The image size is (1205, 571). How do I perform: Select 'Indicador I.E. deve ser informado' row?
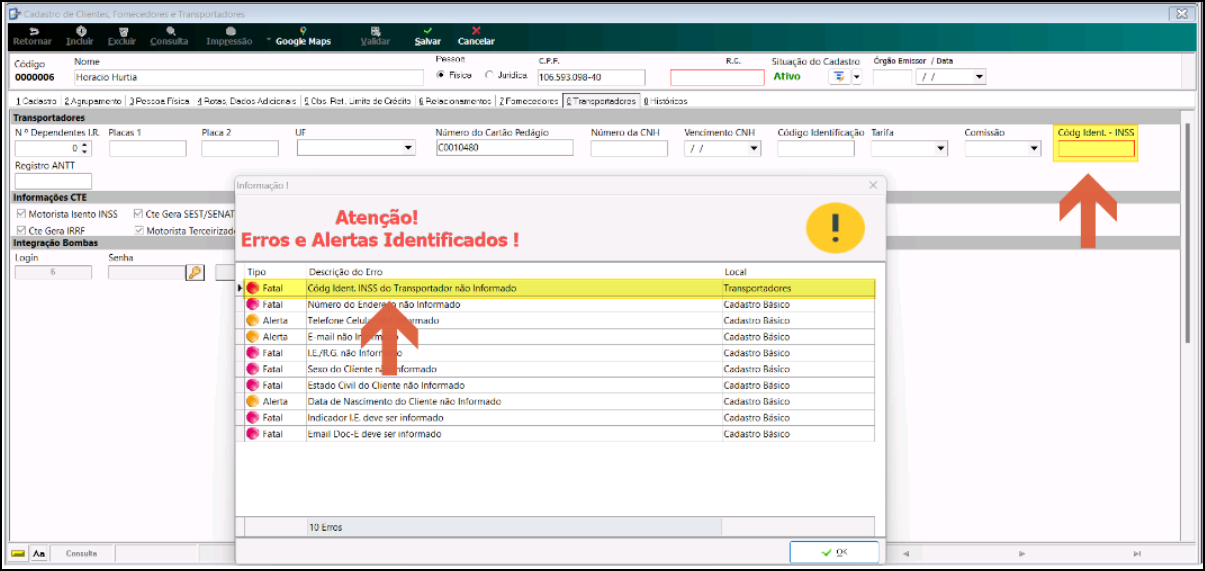[560, 418]
